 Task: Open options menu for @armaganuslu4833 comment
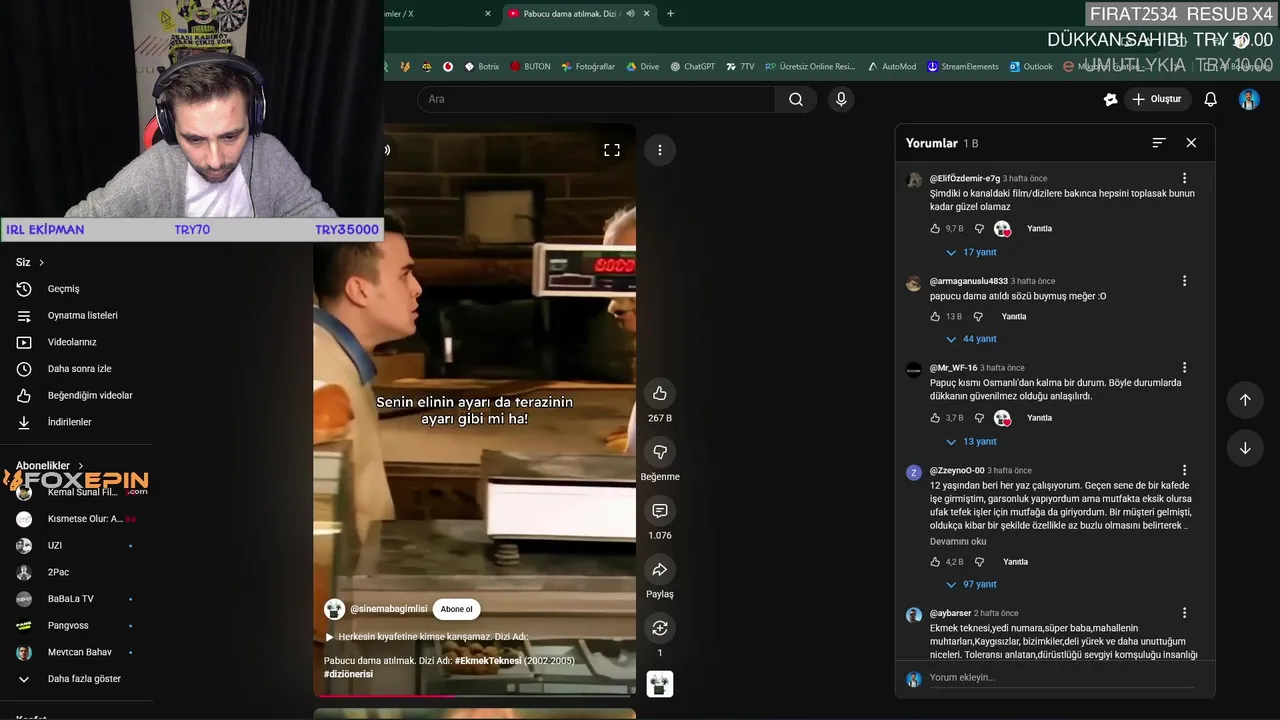click(x=1185, y=282)
